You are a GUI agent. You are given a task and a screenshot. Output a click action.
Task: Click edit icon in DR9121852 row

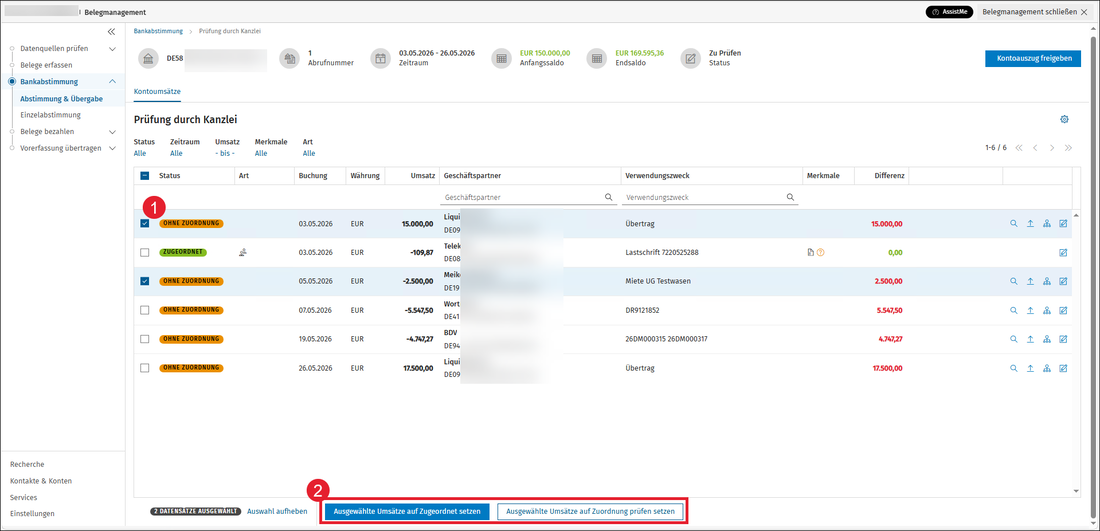[1063, 310]
